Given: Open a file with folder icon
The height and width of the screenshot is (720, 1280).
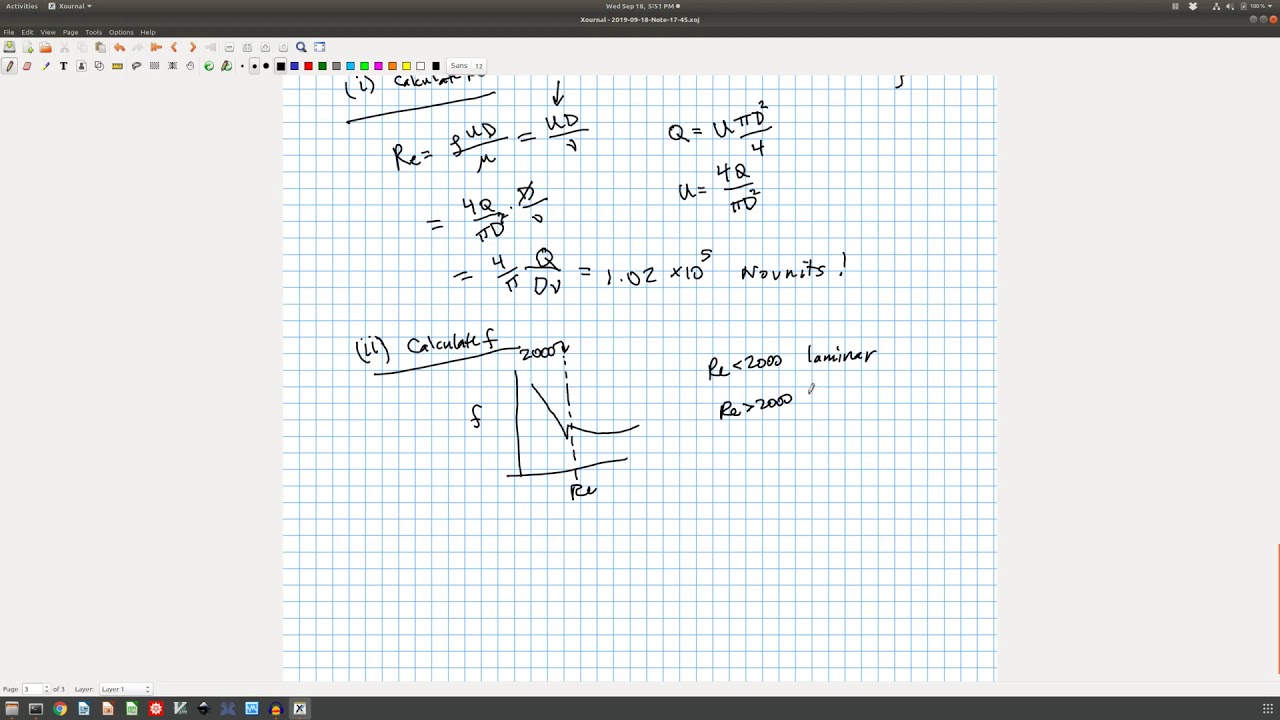Looking at the screenshot, I should (45, 47).
